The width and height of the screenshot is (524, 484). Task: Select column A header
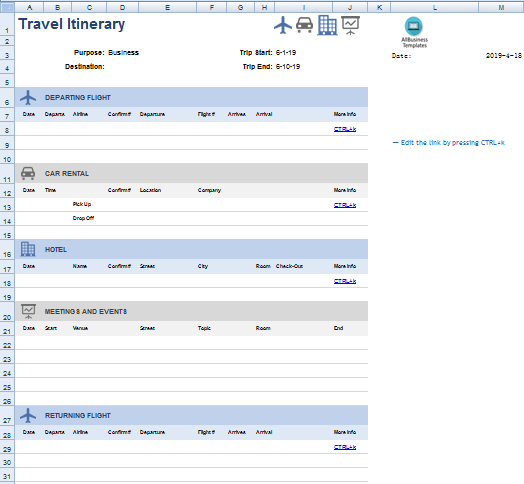29,7
